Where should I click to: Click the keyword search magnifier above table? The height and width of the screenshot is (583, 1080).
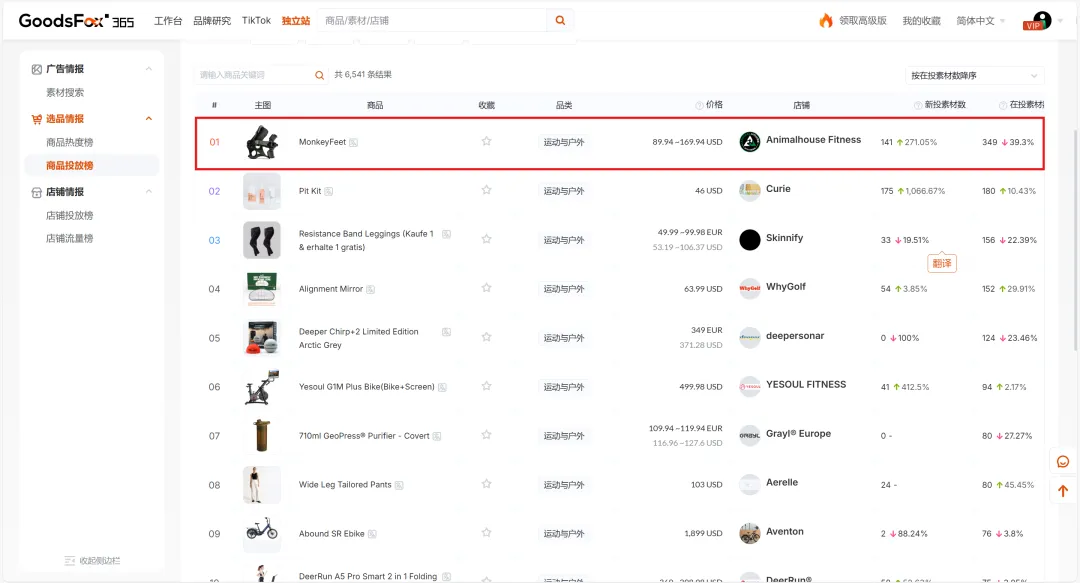point(320,75)
